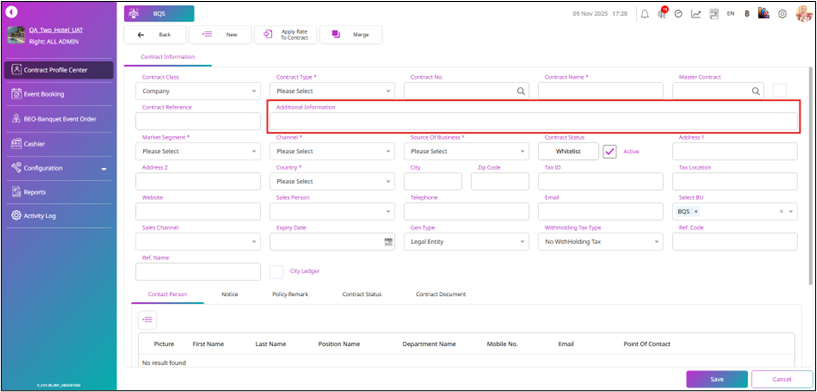Click the Merge toolbar button

point(351,34)
